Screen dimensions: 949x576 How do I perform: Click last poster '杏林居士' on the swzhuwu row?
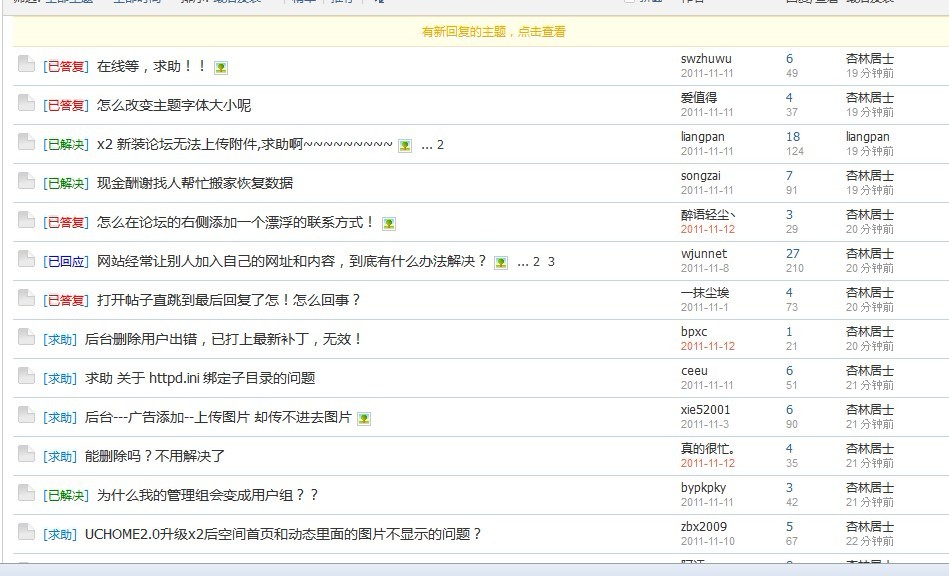pos(870,59)
